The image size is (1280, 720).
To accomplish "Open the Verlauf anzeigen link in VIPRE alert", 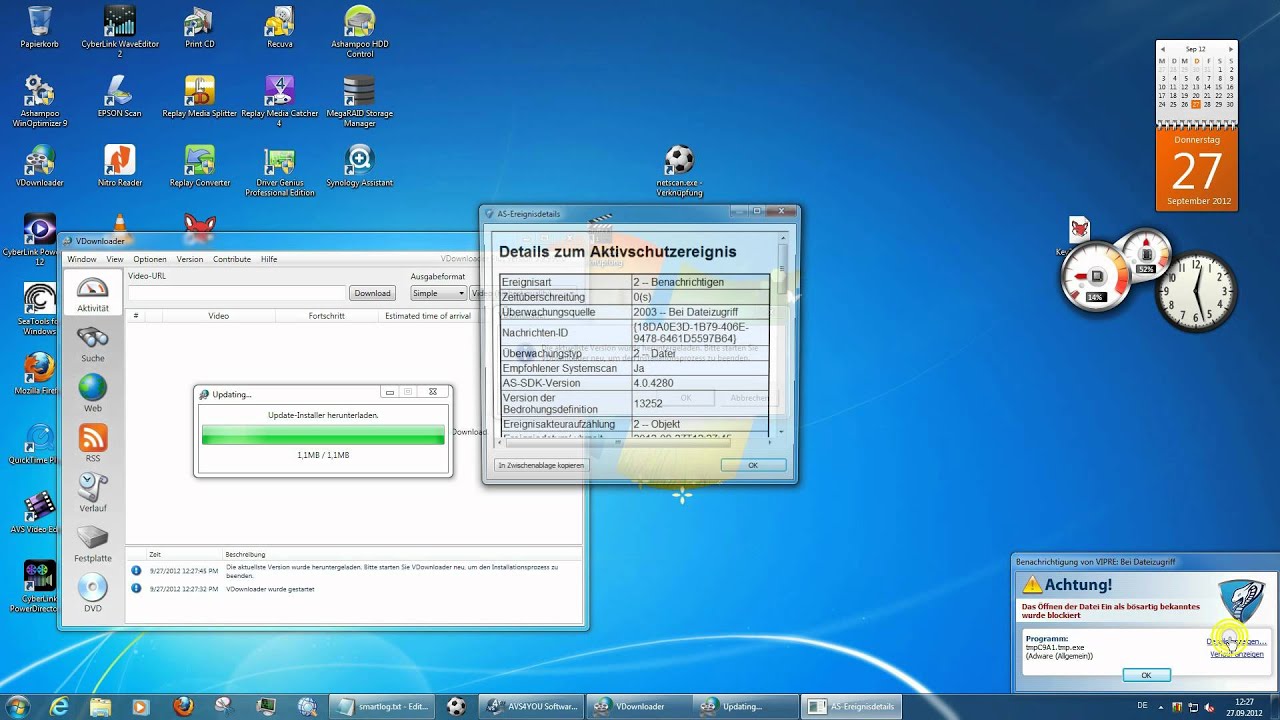I will tap(1237, 654).
